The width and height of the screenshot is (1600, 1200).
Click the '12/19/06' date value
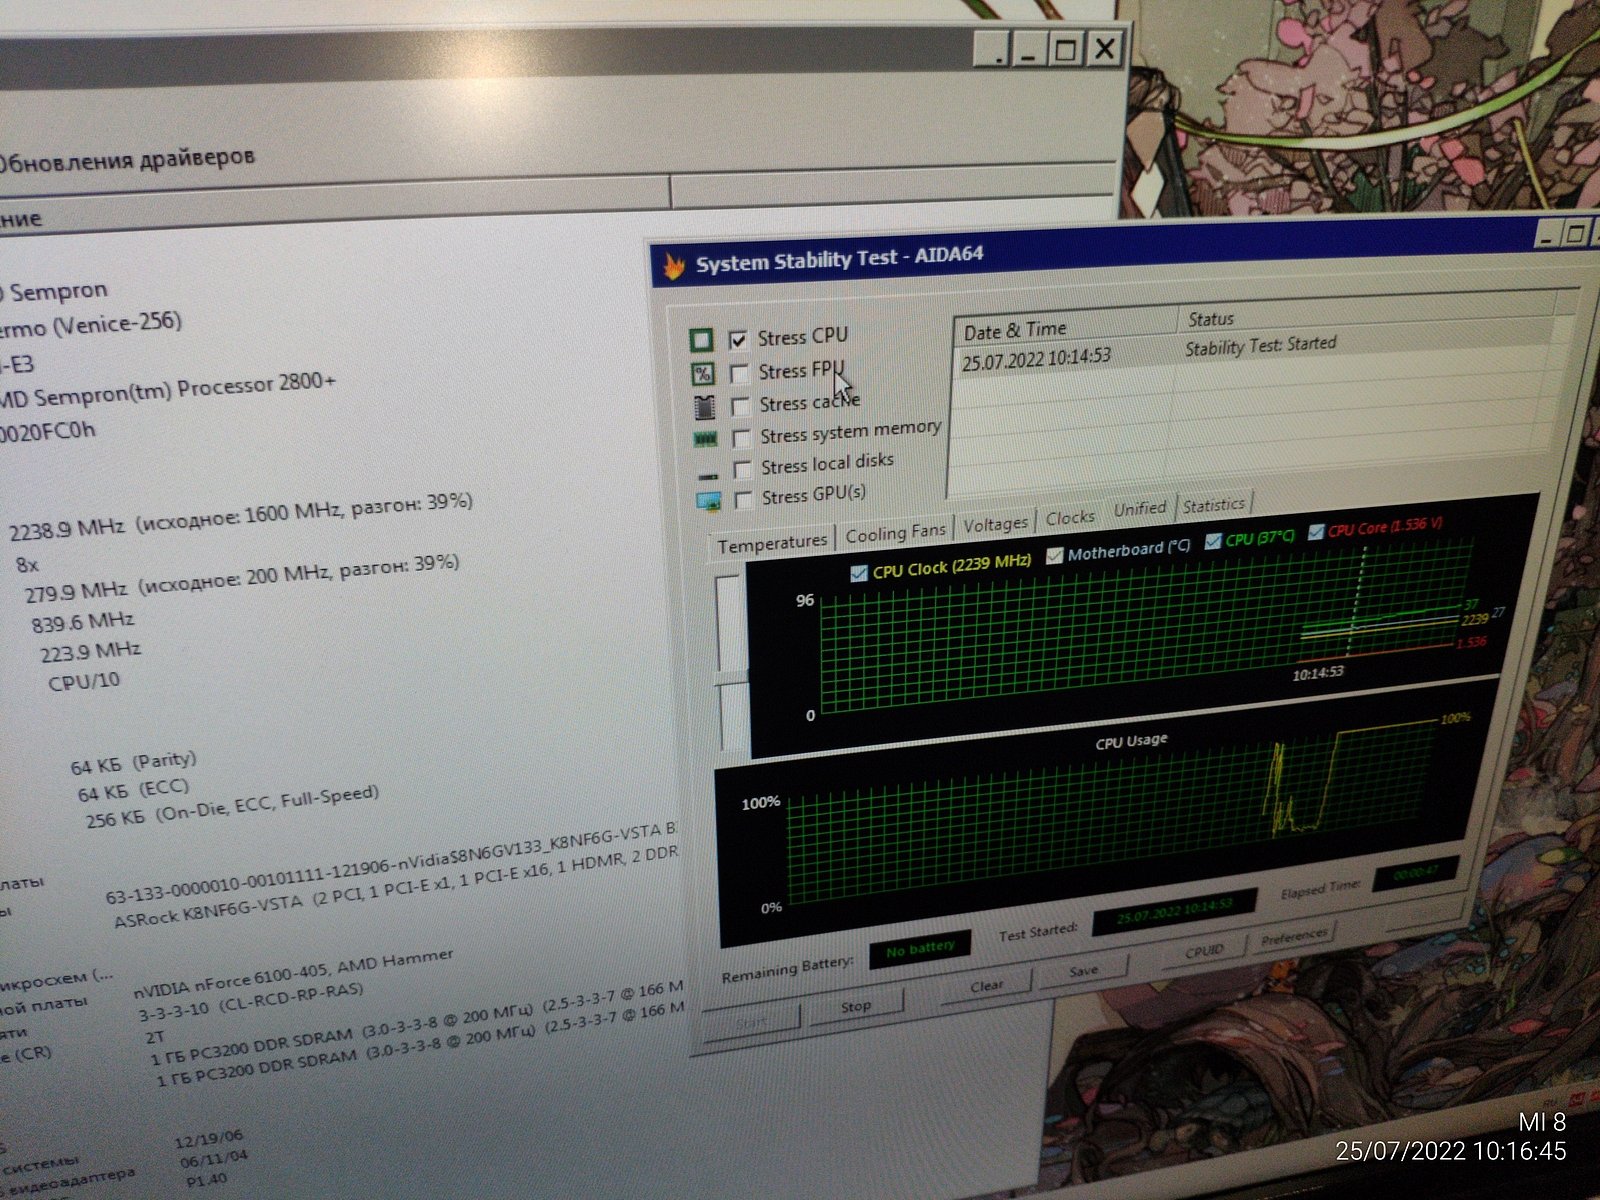click(x=208, y=1138)
